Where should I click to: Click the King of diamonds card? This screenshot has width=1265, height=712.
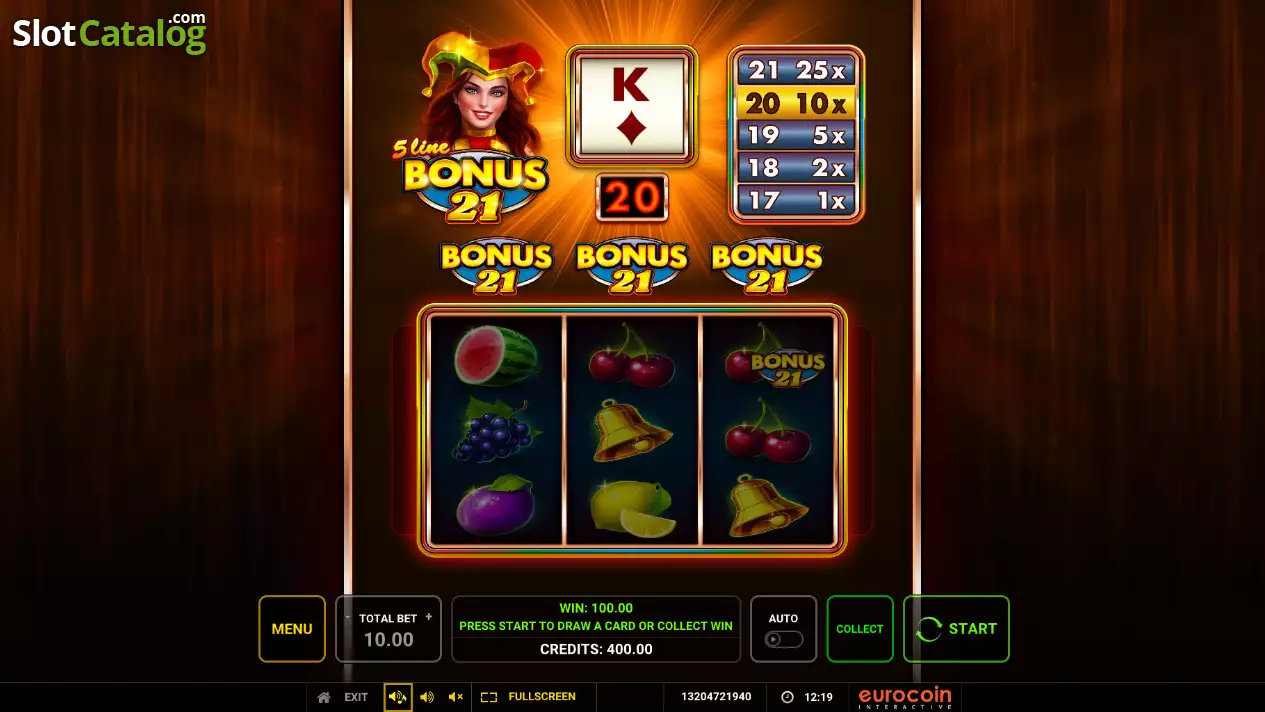click(631, 104)
